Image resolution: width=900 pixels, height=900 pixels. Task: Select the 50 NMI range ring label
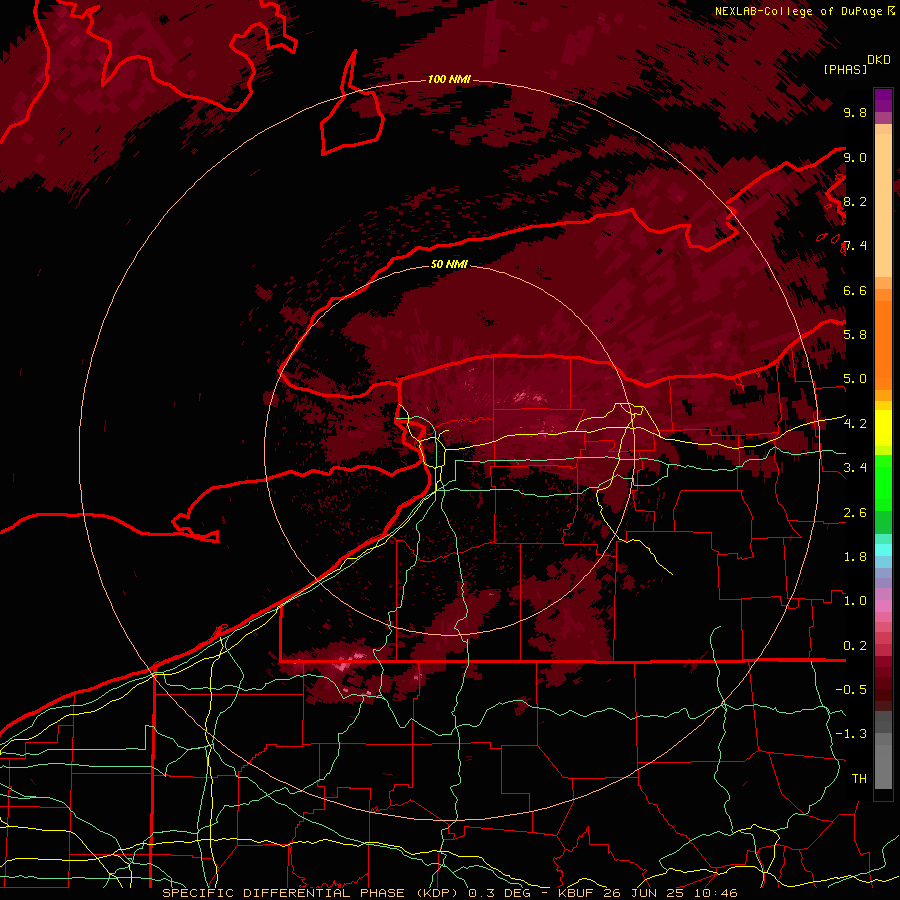(449, 264)
